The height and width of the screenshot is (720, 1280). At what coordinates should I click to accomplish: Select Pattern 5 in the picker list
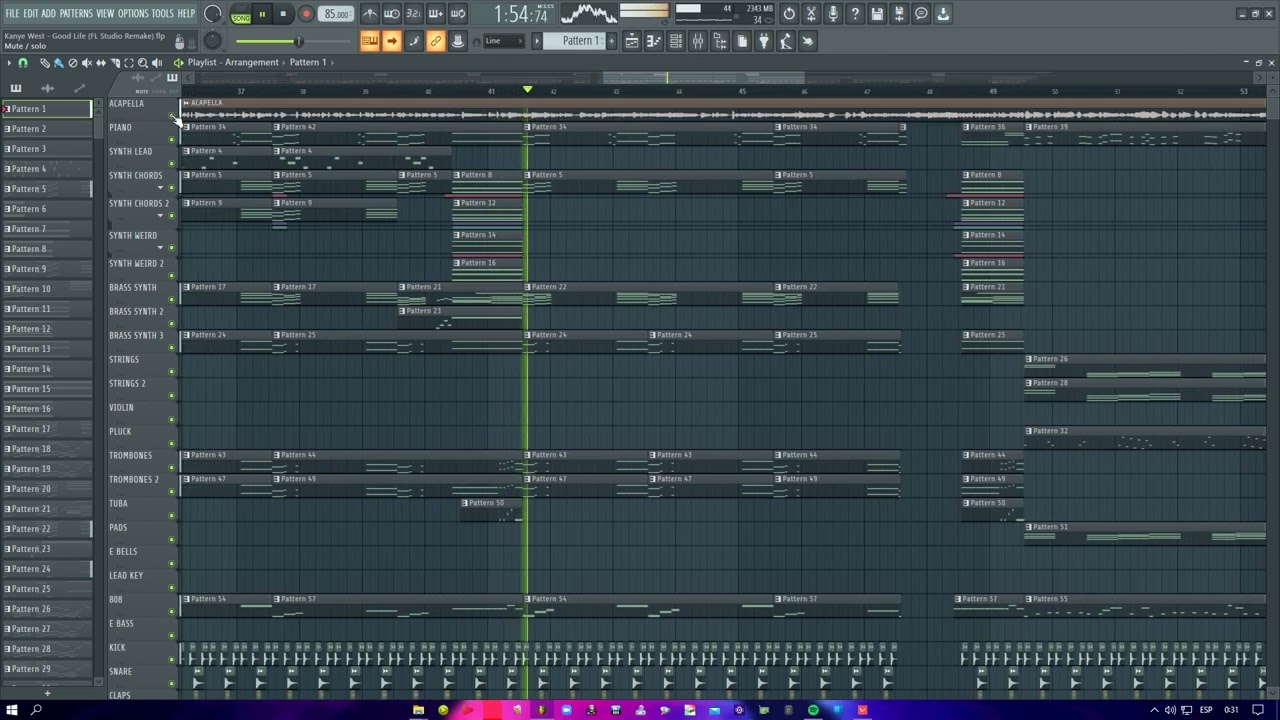click(46, 188)
